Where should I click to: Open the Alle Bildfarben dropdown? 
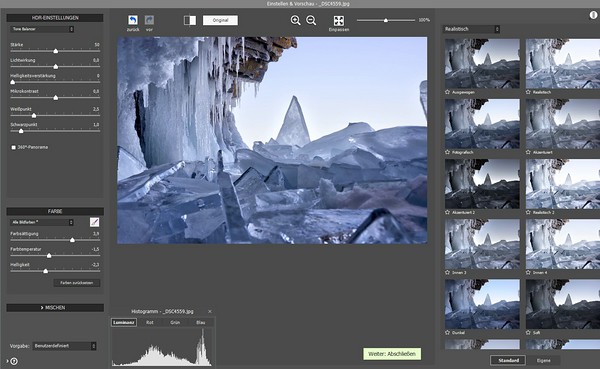tap(42, 222)
